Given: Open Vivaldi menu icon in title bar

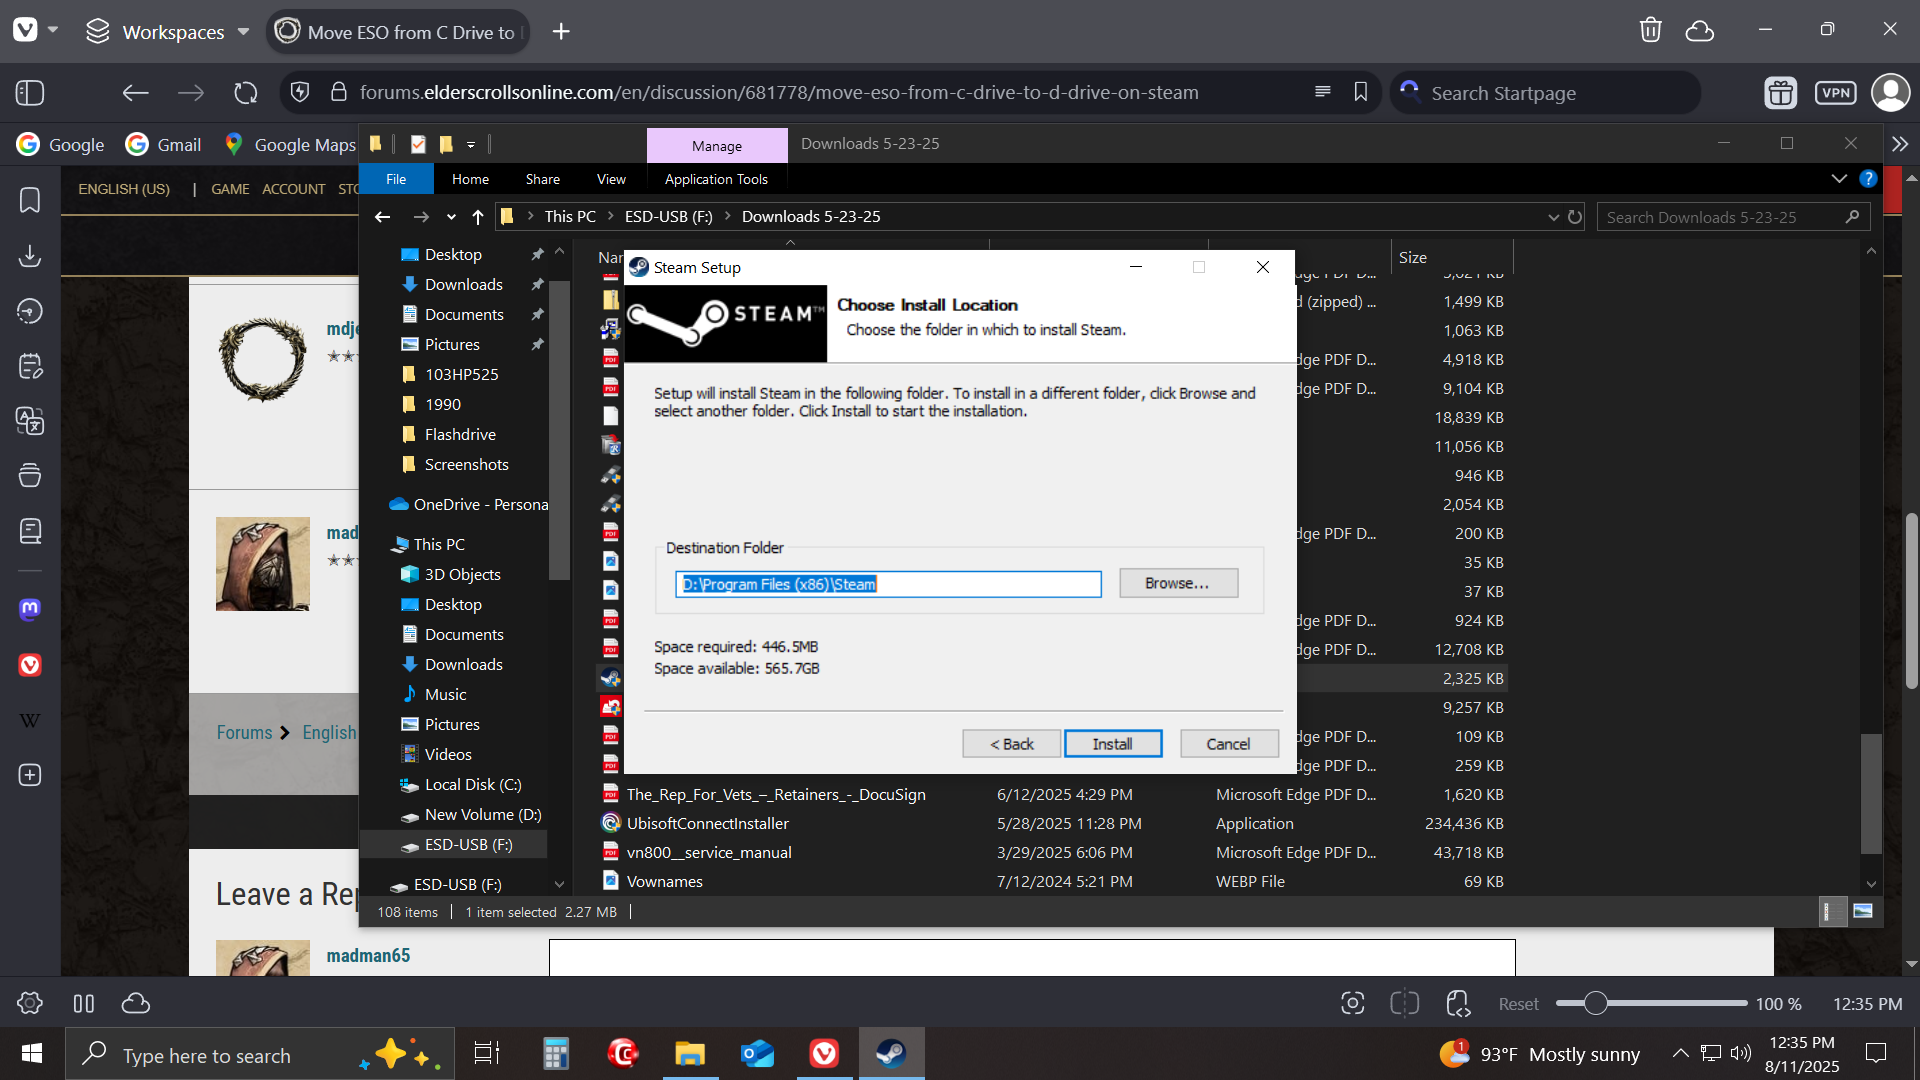Looking at the screenshot, I should tap(26, 31).
